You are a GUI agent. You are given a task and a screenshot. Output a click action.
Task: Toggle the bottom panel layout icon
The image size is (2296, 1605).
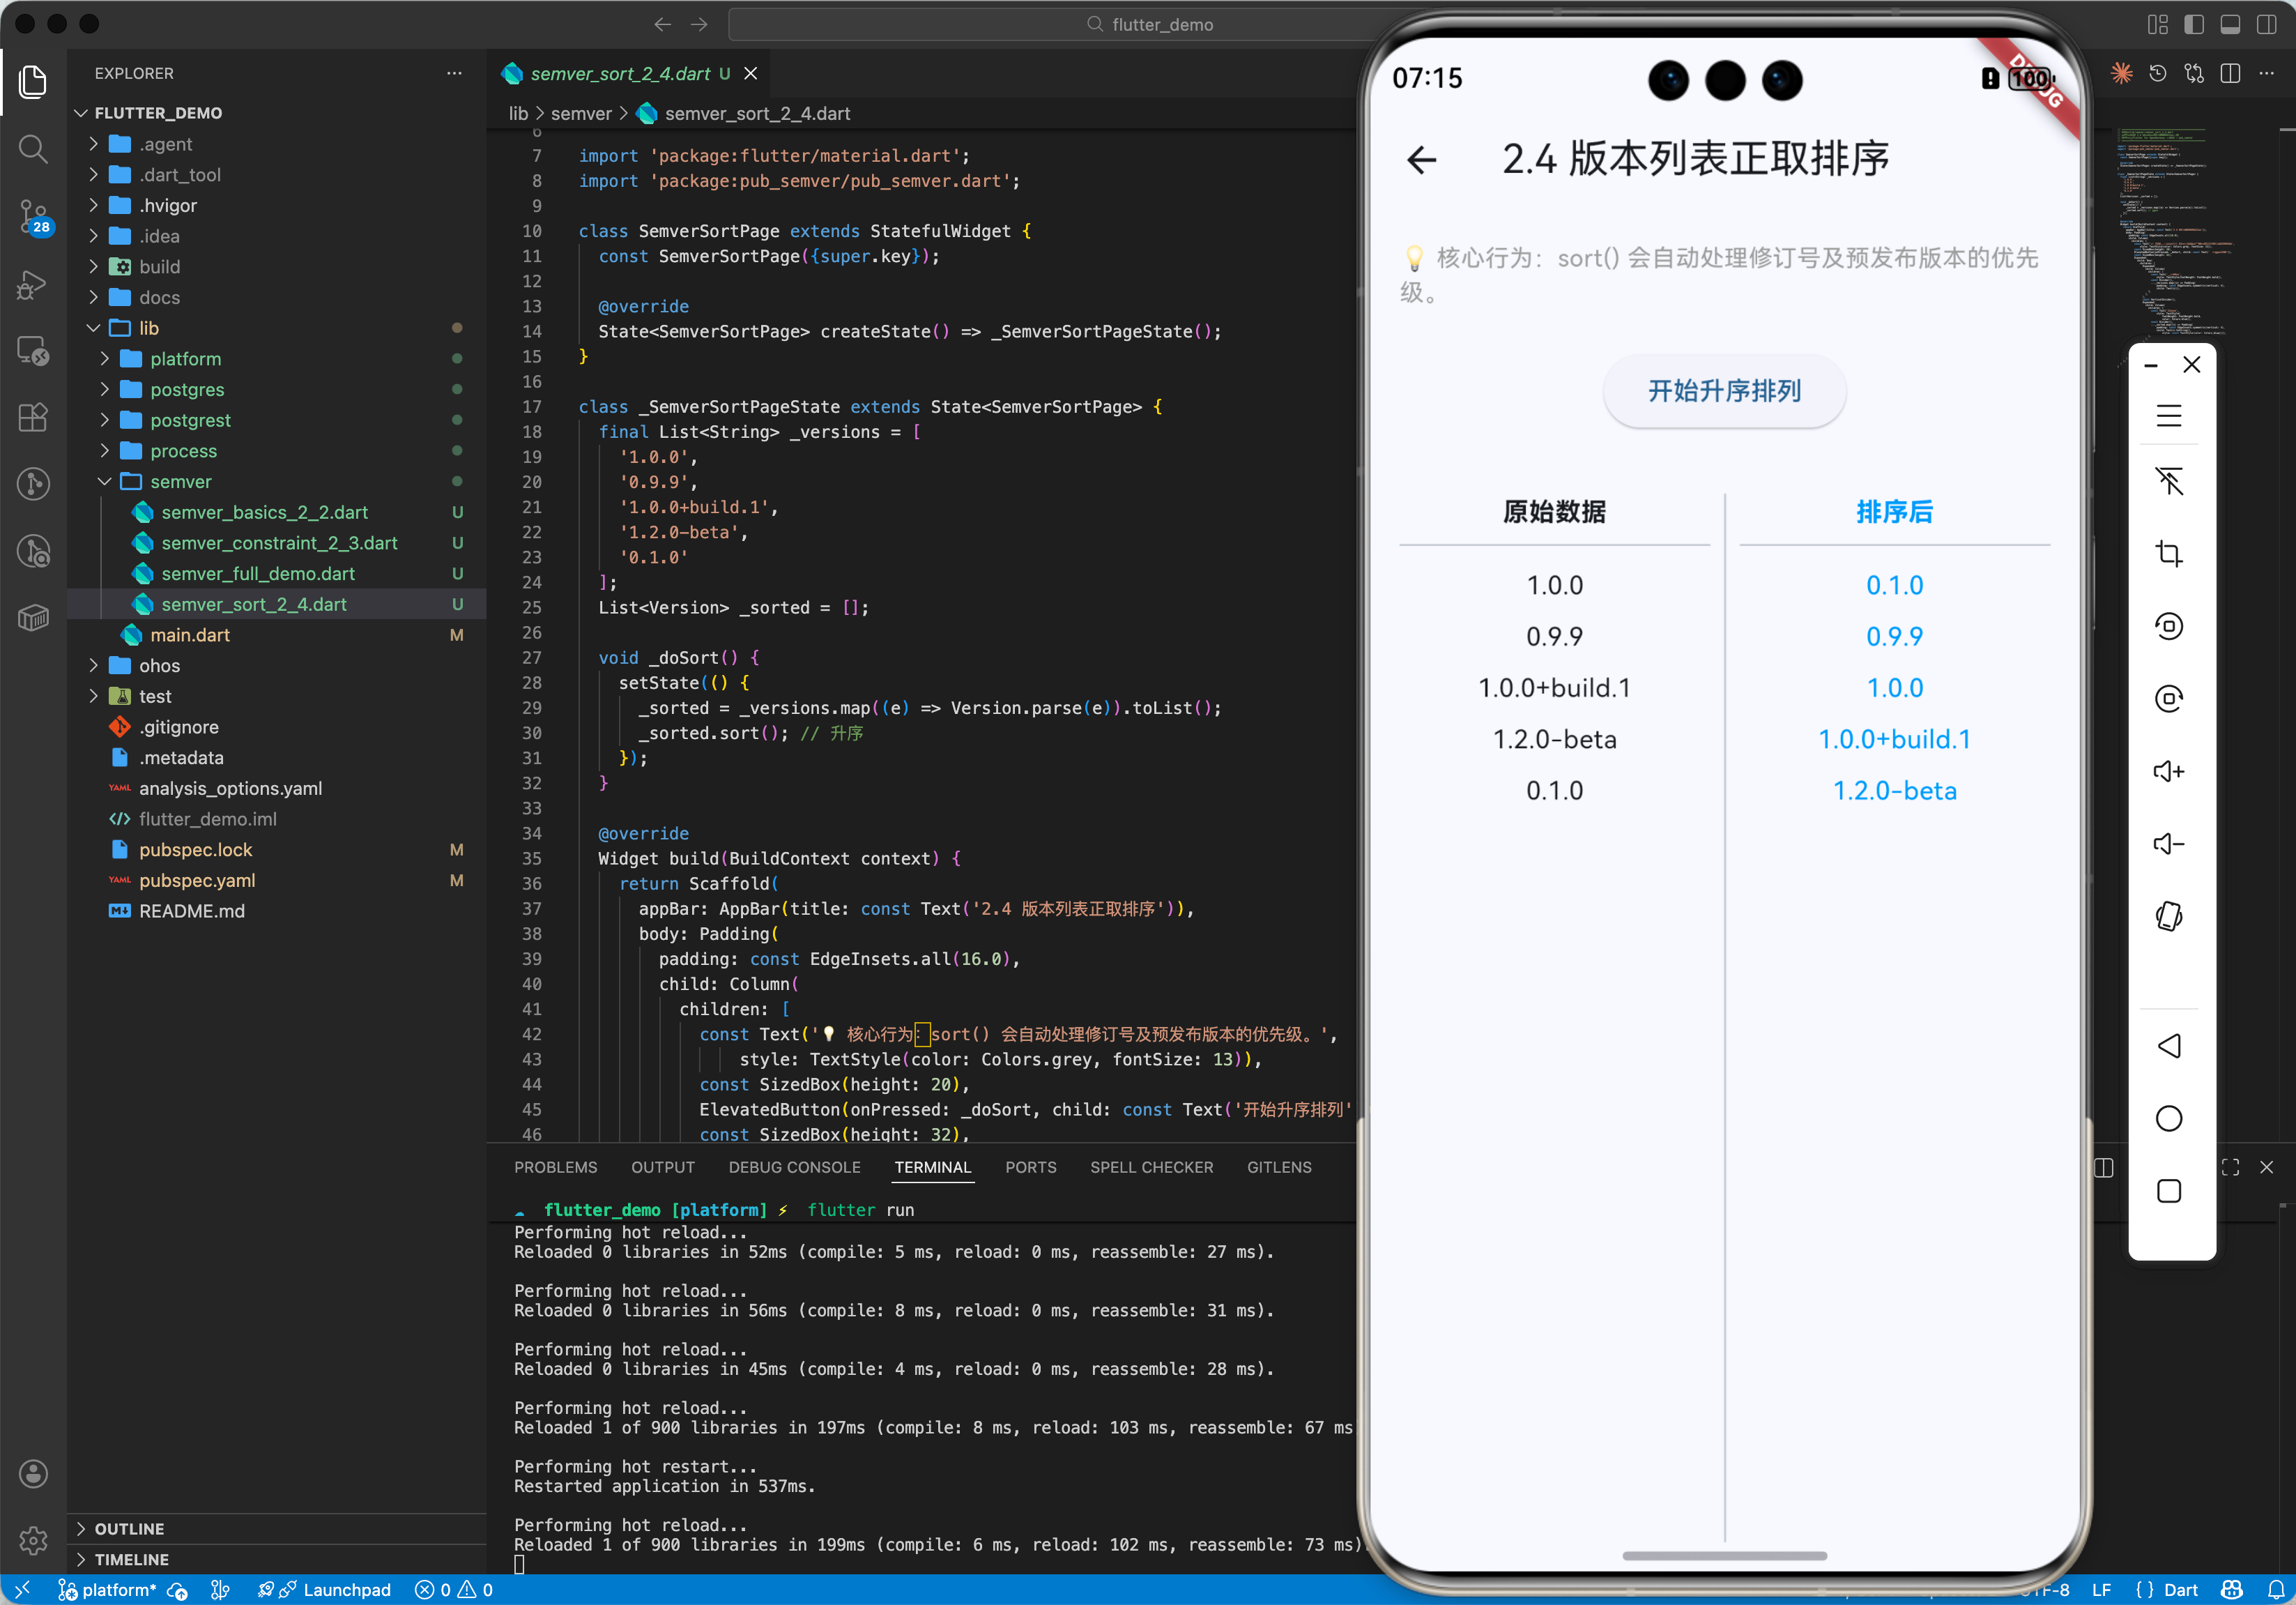(2230, 24)
